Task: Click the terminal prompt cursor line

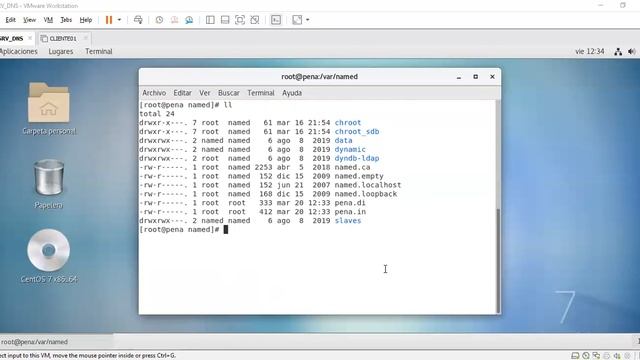Action: pos(183,229)
